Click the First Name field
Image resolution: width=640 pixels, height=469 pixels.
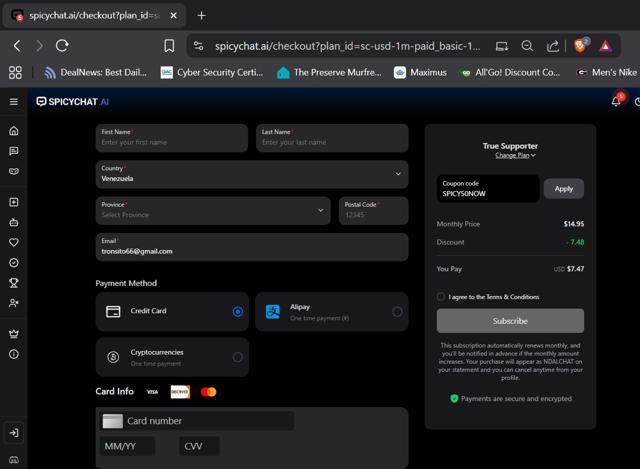(x=172, y=138)
